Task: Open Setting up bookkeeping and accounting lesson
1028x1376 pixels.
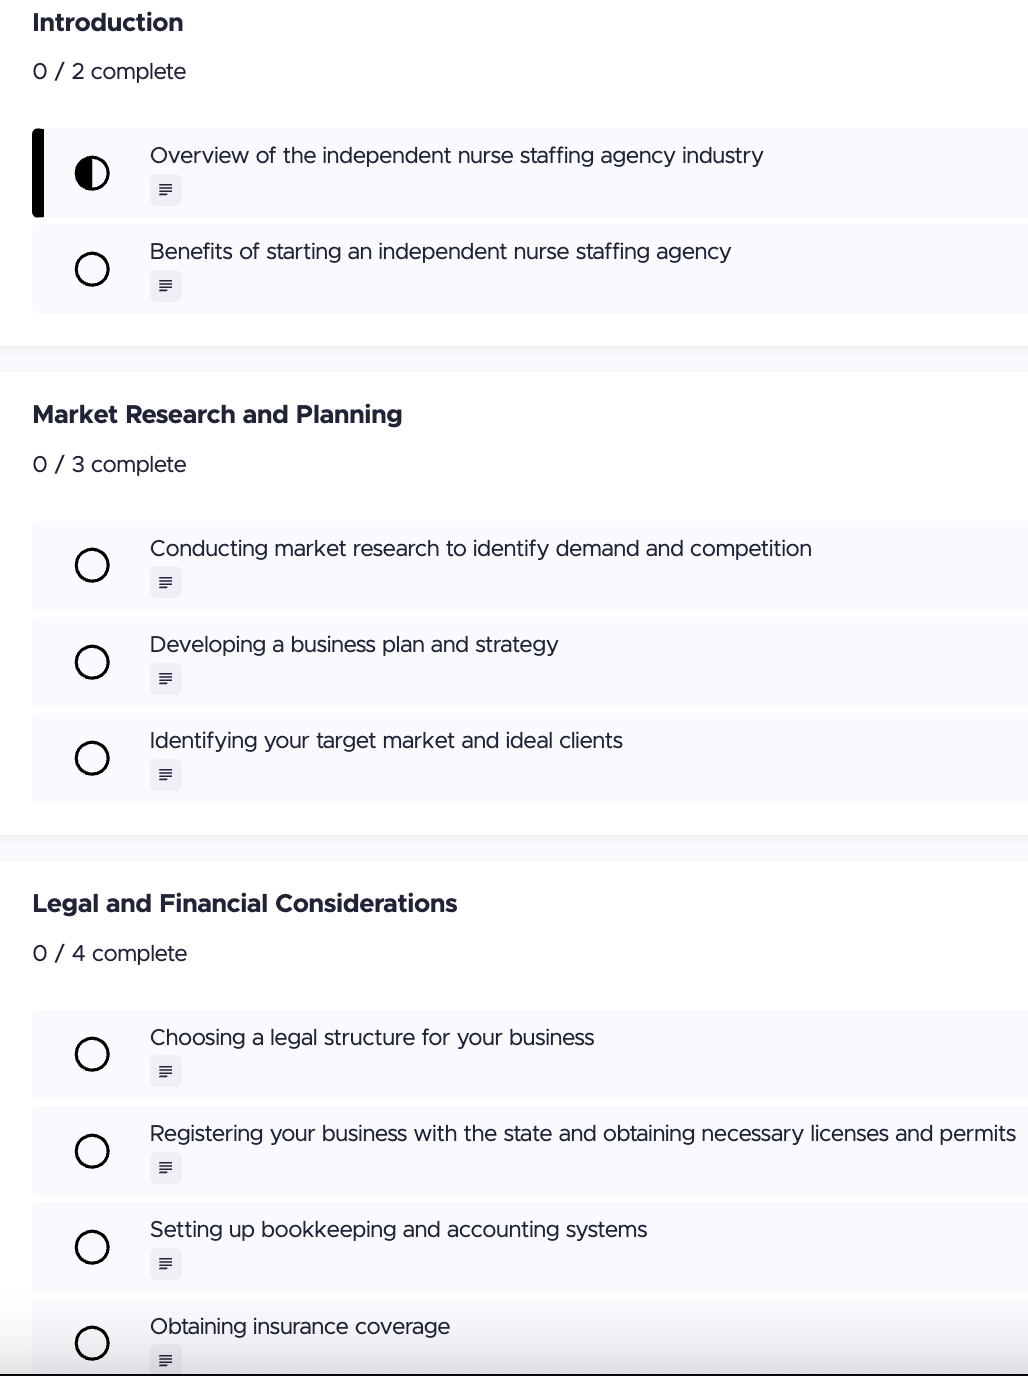Action: point(398,1230)
